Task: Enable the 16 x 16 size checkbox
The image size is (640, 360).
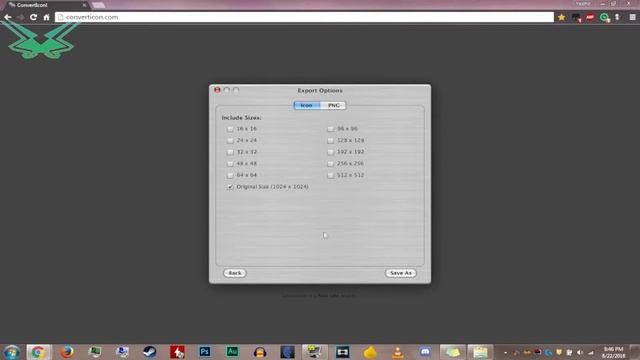Action: tap(230, 129)
